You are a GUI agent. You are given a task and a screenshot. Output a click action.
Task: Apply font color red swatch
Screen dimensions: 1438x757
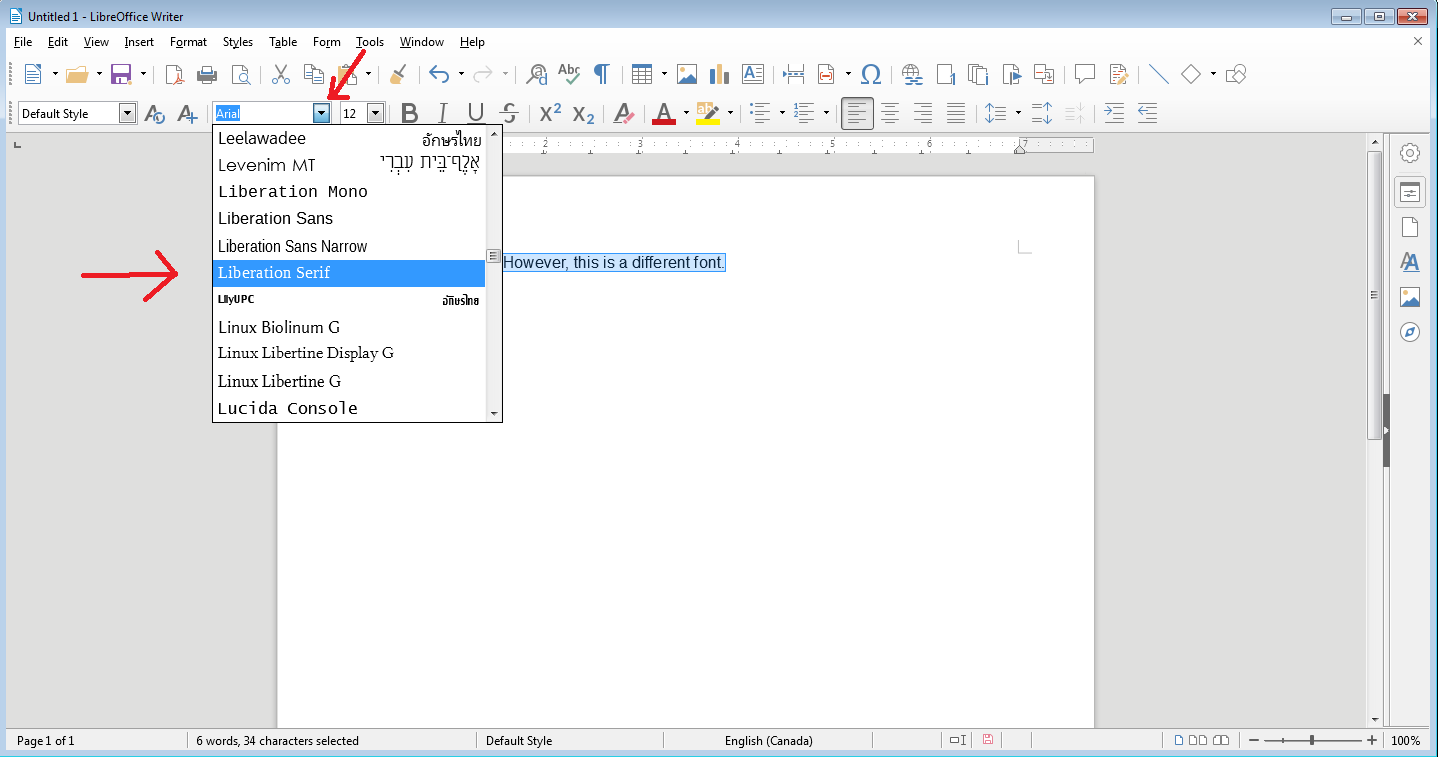(x=663, y=113)
